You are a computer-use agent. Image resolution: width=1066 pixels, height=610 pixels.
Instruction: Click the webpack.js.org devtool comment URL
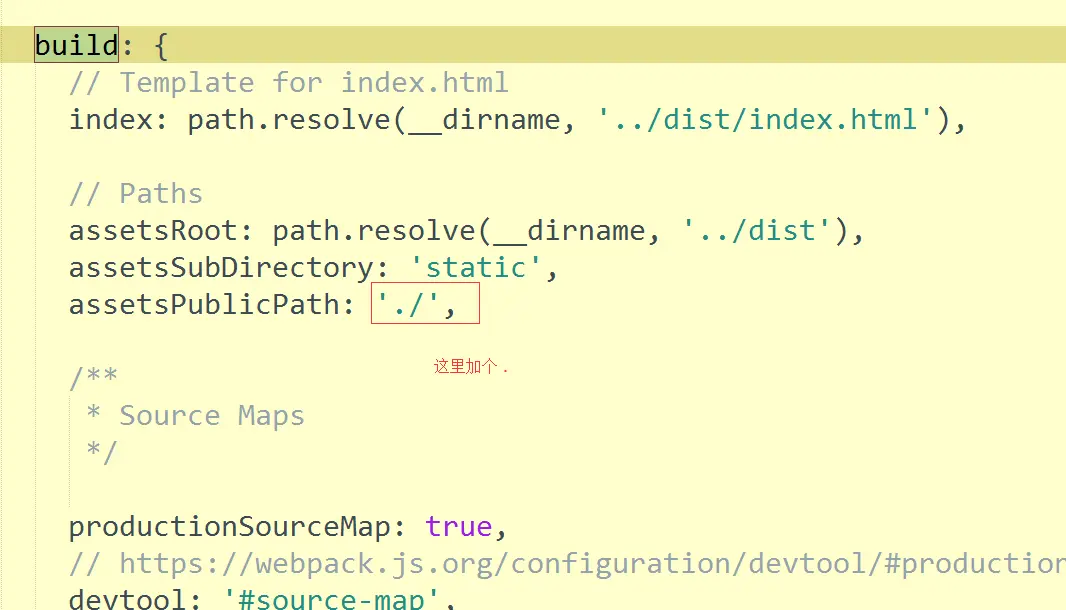pos(592,564)
